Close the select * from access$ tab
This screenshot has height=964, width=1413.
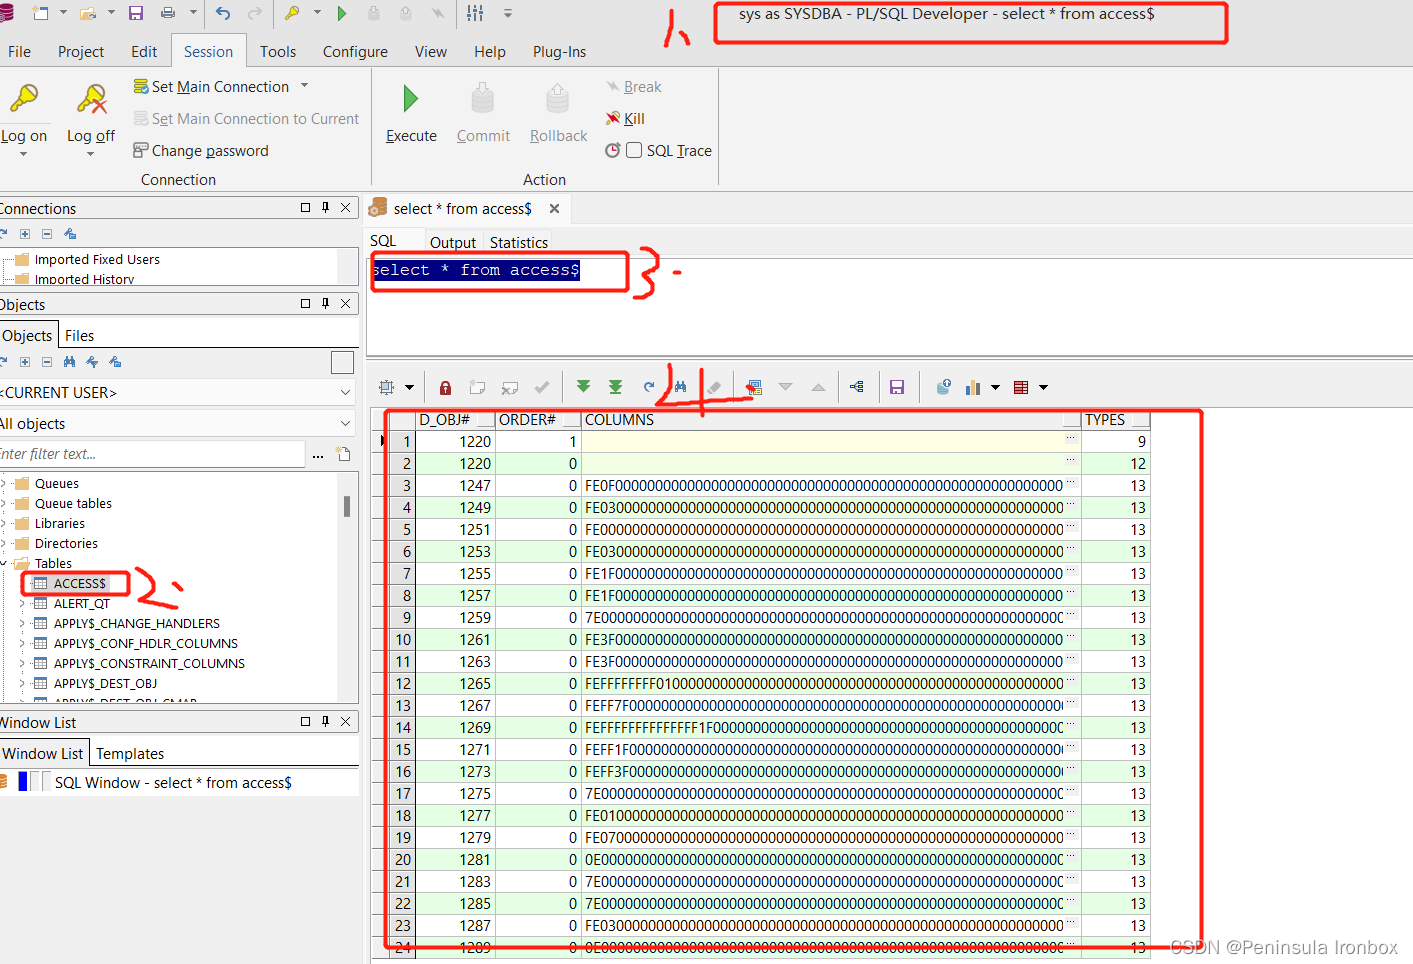tap(554, 208)
